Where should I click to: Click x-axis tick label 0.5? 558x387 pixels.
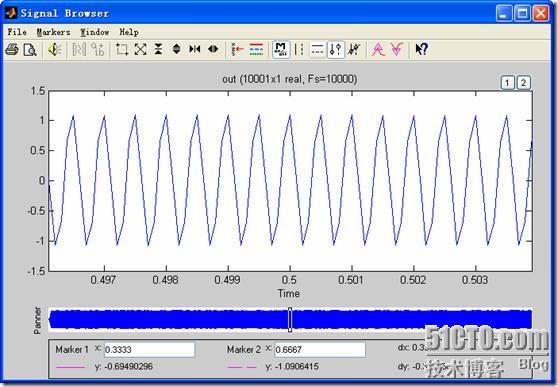pos(289,280)
